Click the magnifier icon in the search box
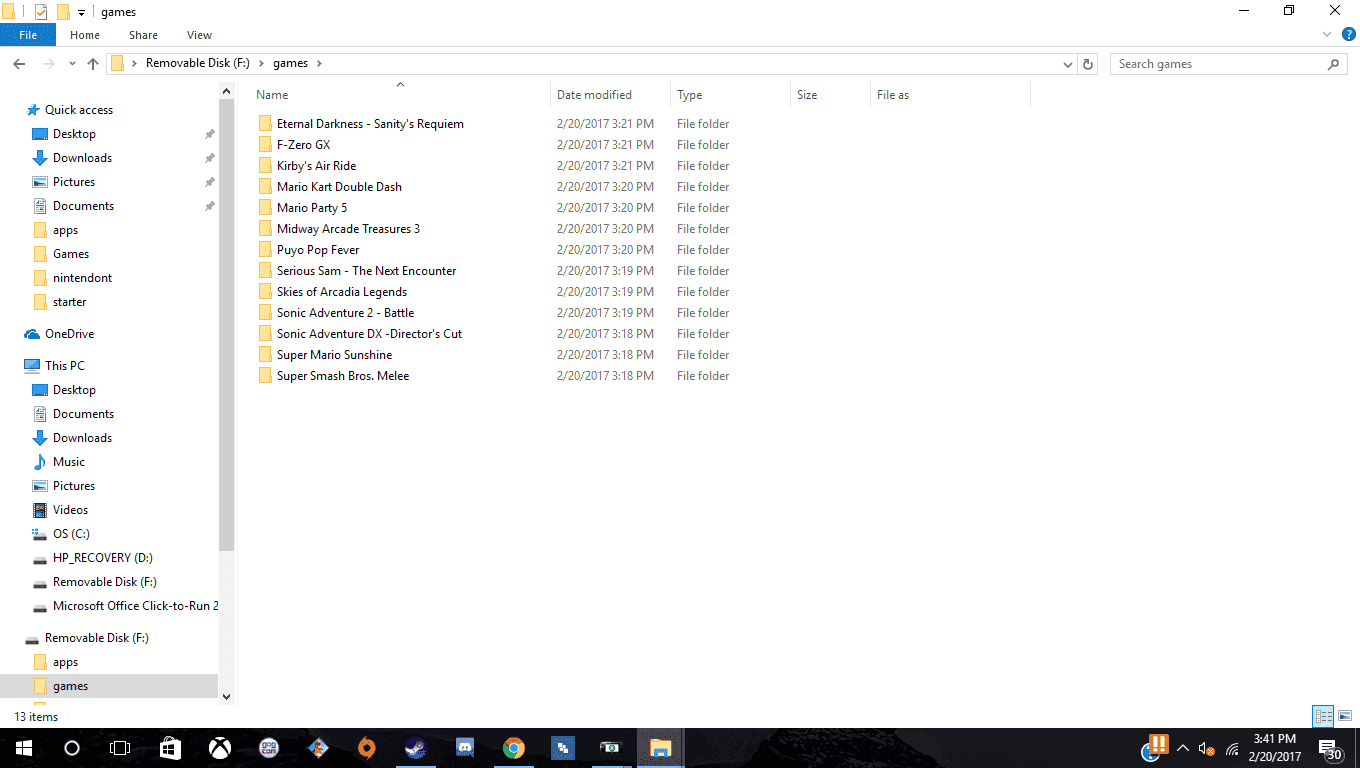This screenshot has height=768, width=1360. (1334, 64)
